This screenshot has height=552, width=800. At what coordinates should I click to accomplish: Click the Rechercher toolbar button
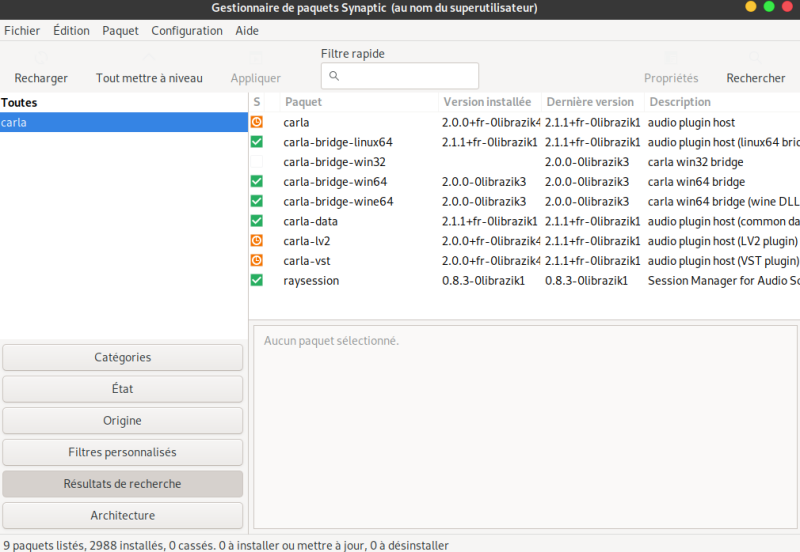pos(756,68)
